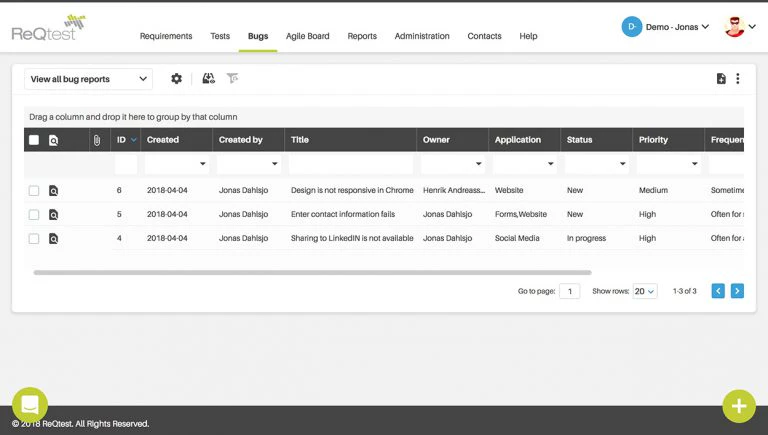Click title 'Design is not responsive in Chrome'

(352, 190)
